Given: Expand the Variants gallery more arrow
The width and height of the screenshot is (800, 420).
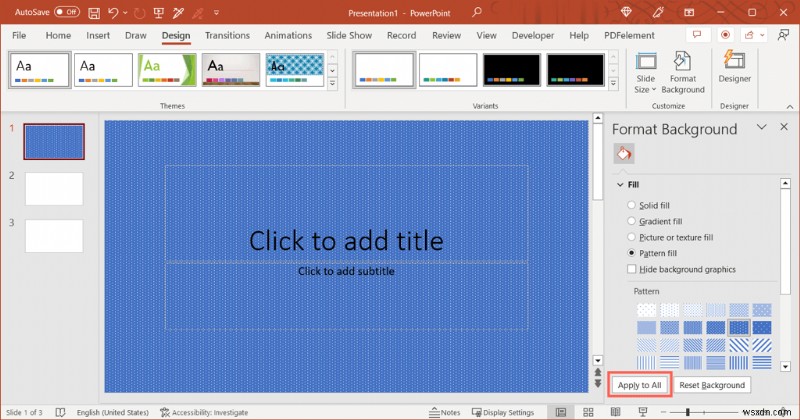Looking at the screenshot, I should tap(613, 83).
